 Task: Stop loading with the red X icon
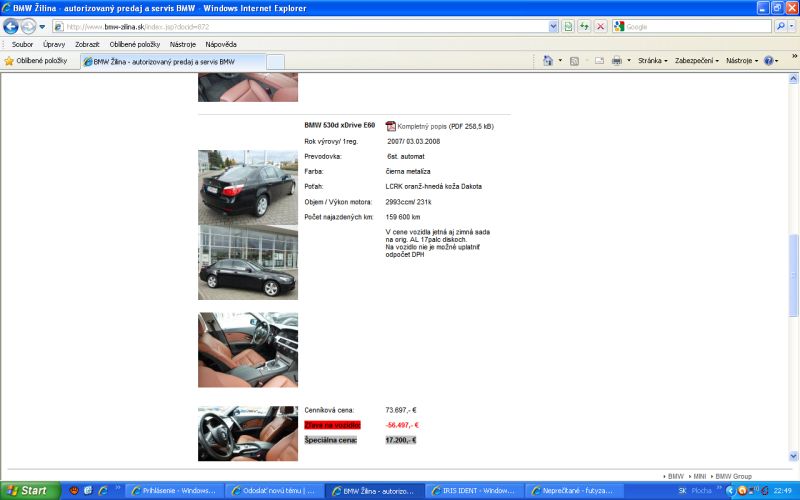(x=601, y=27)
